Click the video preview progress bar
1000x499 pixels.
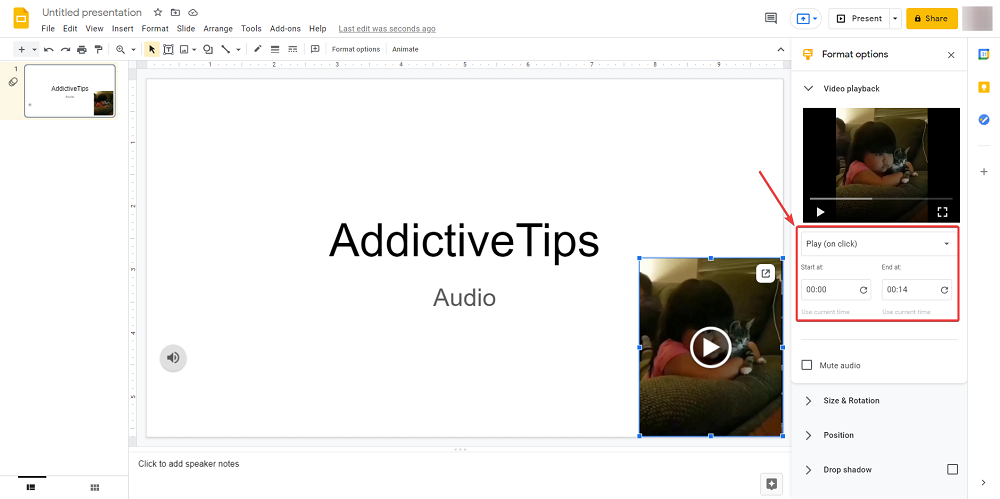click(x=880, y=198)
